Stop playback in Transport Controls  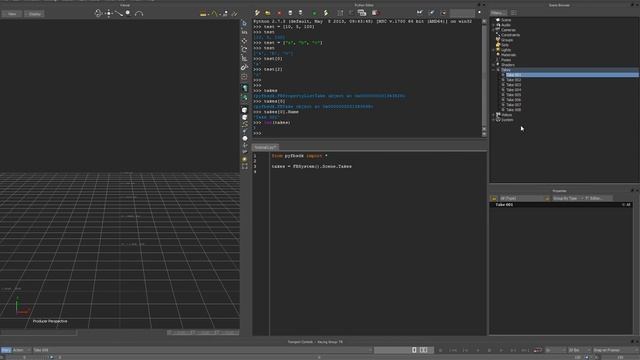pyautogui.click(x=489, y=350)
